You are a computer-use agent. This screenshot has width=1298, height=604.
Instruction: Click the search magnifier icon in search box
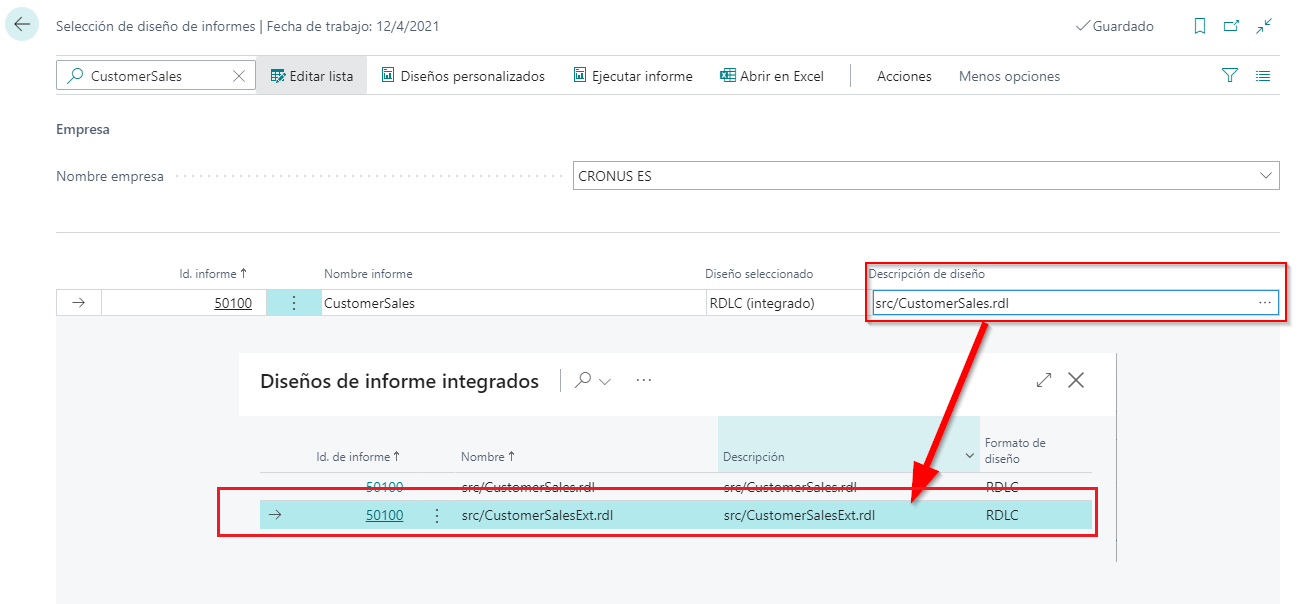75,76
